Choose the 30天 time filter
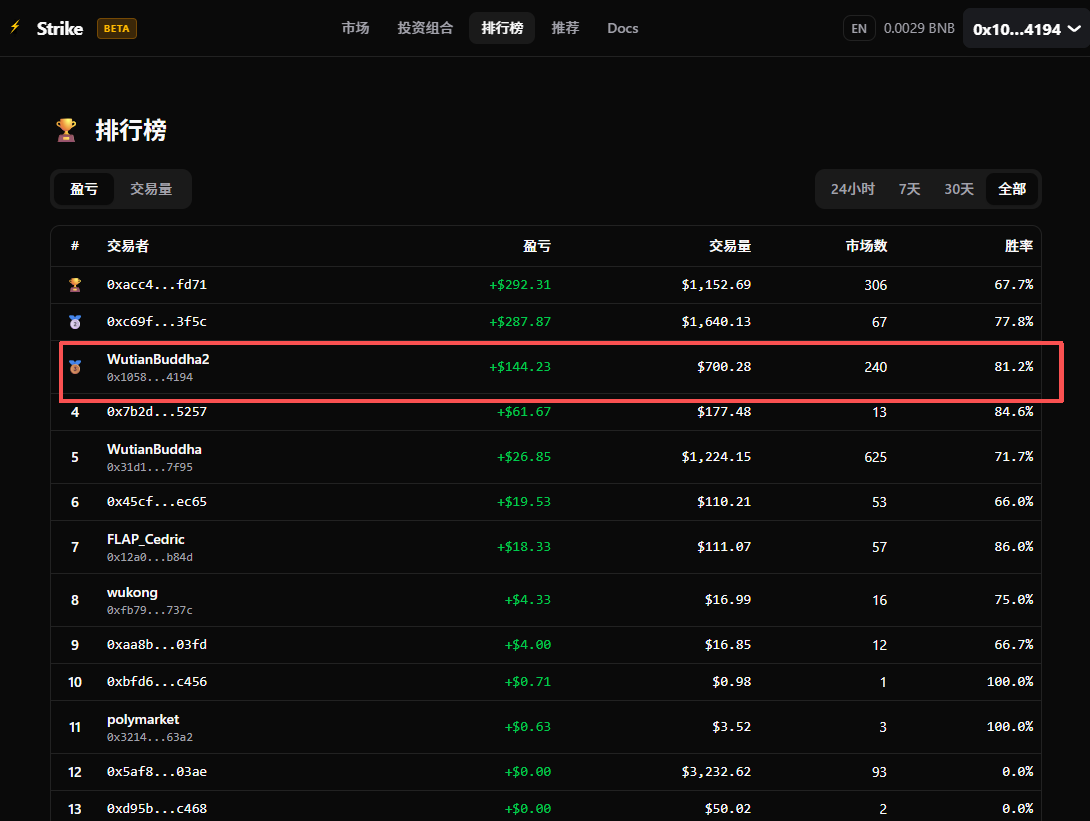1090x821 pixels. tap(959, 189)
